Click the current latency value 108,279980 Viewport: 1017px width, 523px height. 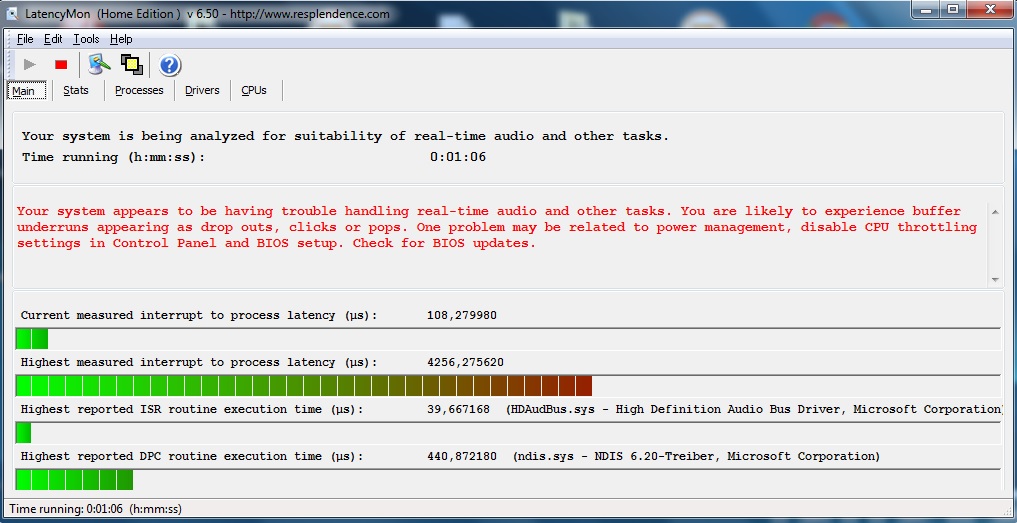pos(462,315)
